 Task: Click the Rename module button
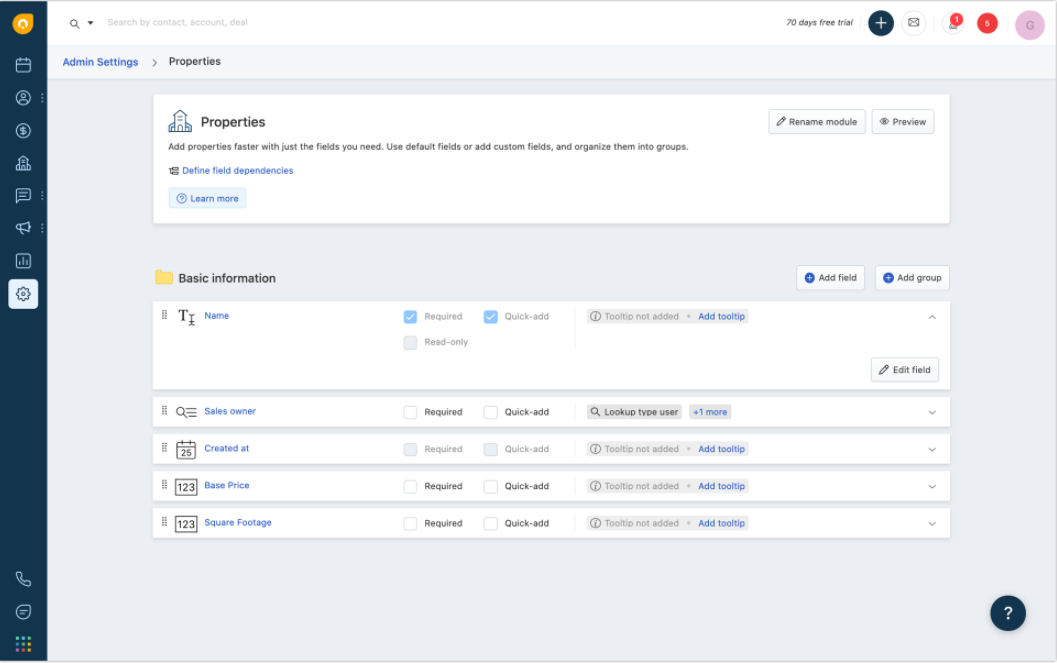816,122
